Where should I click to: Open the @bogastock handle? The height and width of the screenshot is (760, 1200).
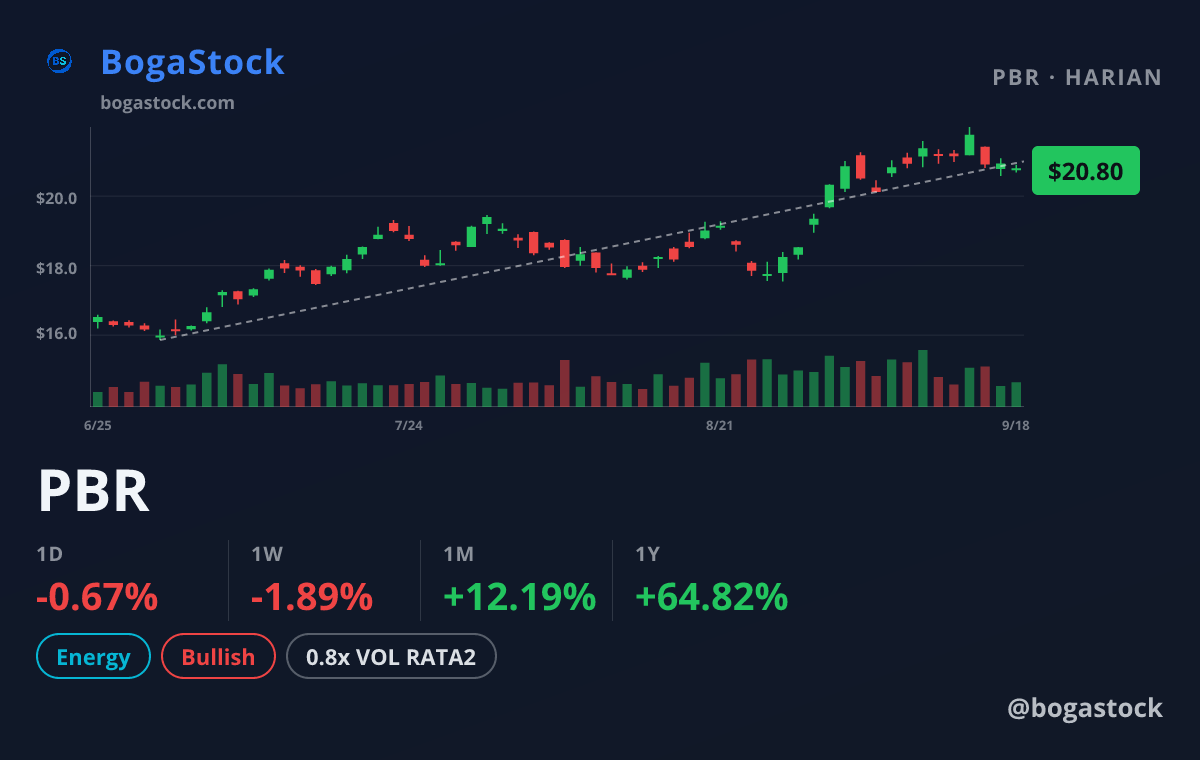(x=1085, y=708)
